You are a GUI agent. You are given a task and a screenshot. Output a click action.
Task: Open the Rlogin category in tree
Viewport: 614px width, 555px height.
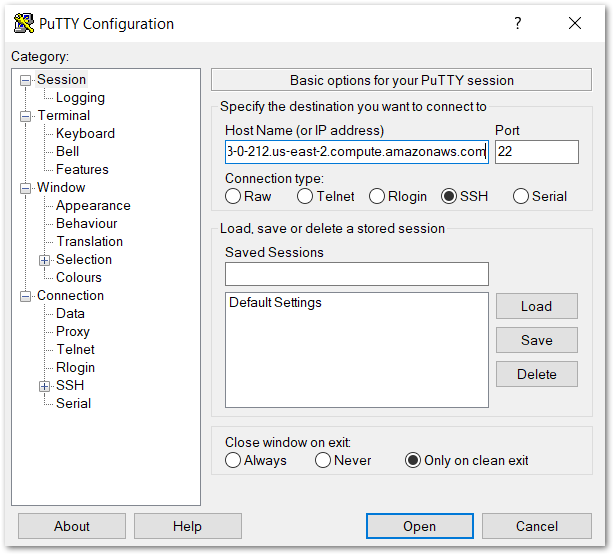pyautogui.click(x=75, y=368)
